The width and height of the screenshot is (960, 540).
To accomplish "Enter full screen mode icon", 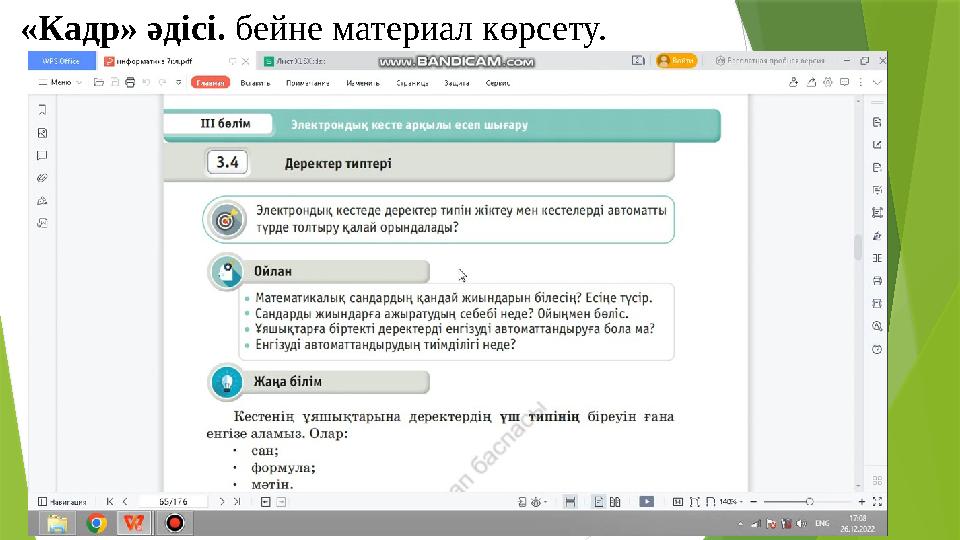I will click(x=877, y=501).
